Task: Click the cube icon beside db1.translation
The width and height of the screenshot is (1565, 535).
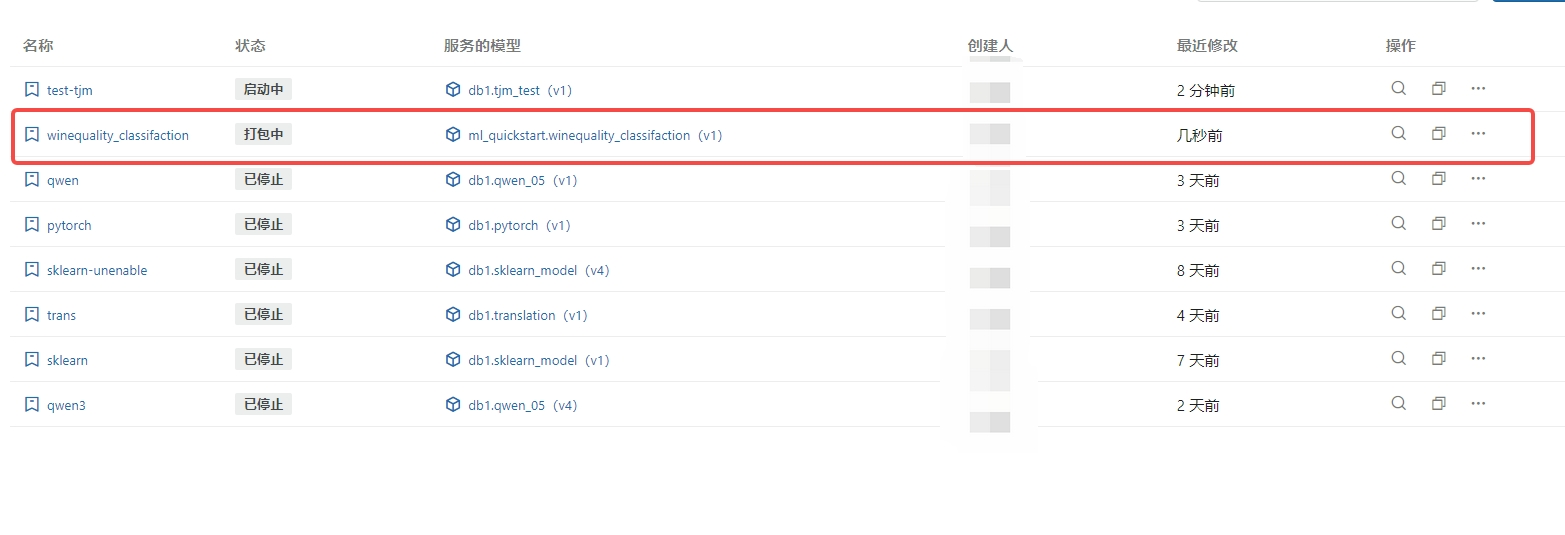Action: point(453,315)
